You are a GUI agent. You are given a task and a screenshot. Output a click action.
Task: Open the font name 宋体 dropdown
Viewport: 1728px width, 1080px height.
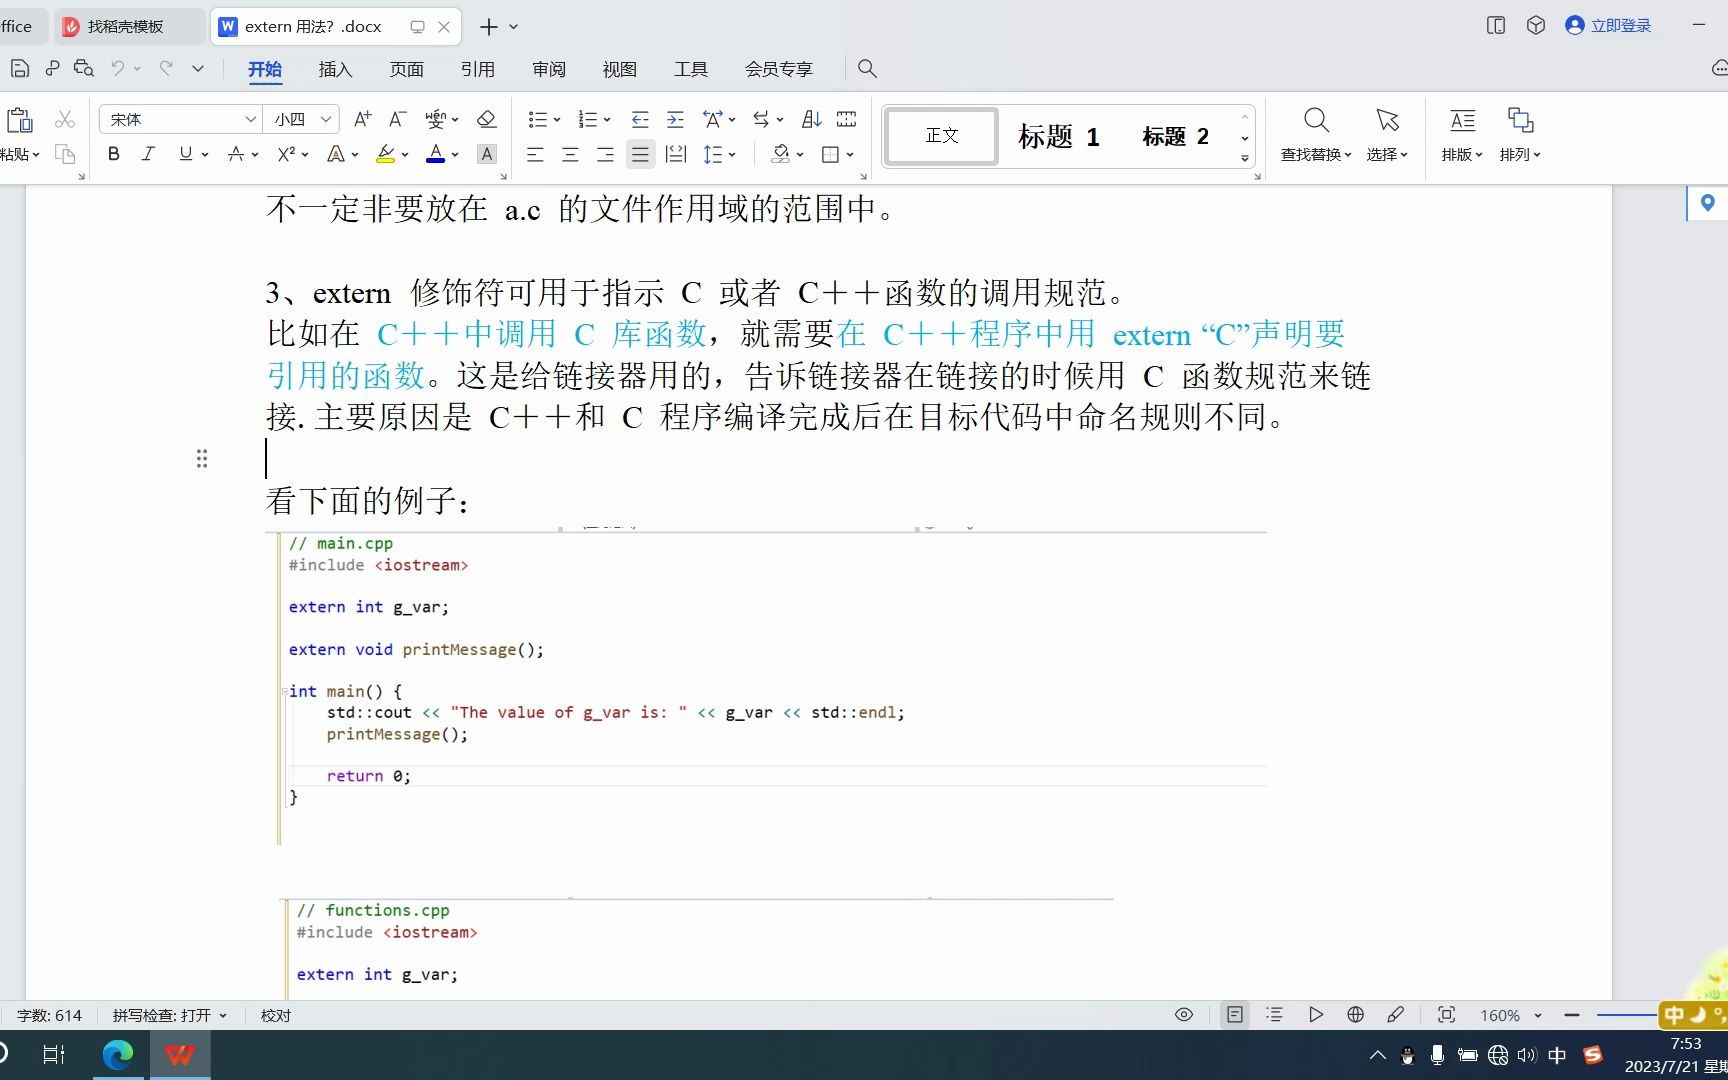[251, 120]
